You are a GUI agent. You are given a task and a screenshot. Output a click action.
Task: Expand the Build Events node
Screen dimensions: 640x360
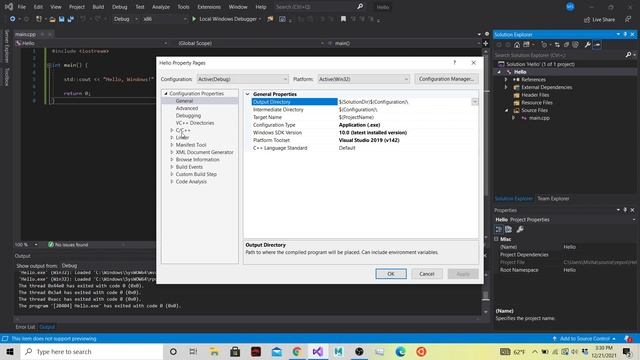172,167
